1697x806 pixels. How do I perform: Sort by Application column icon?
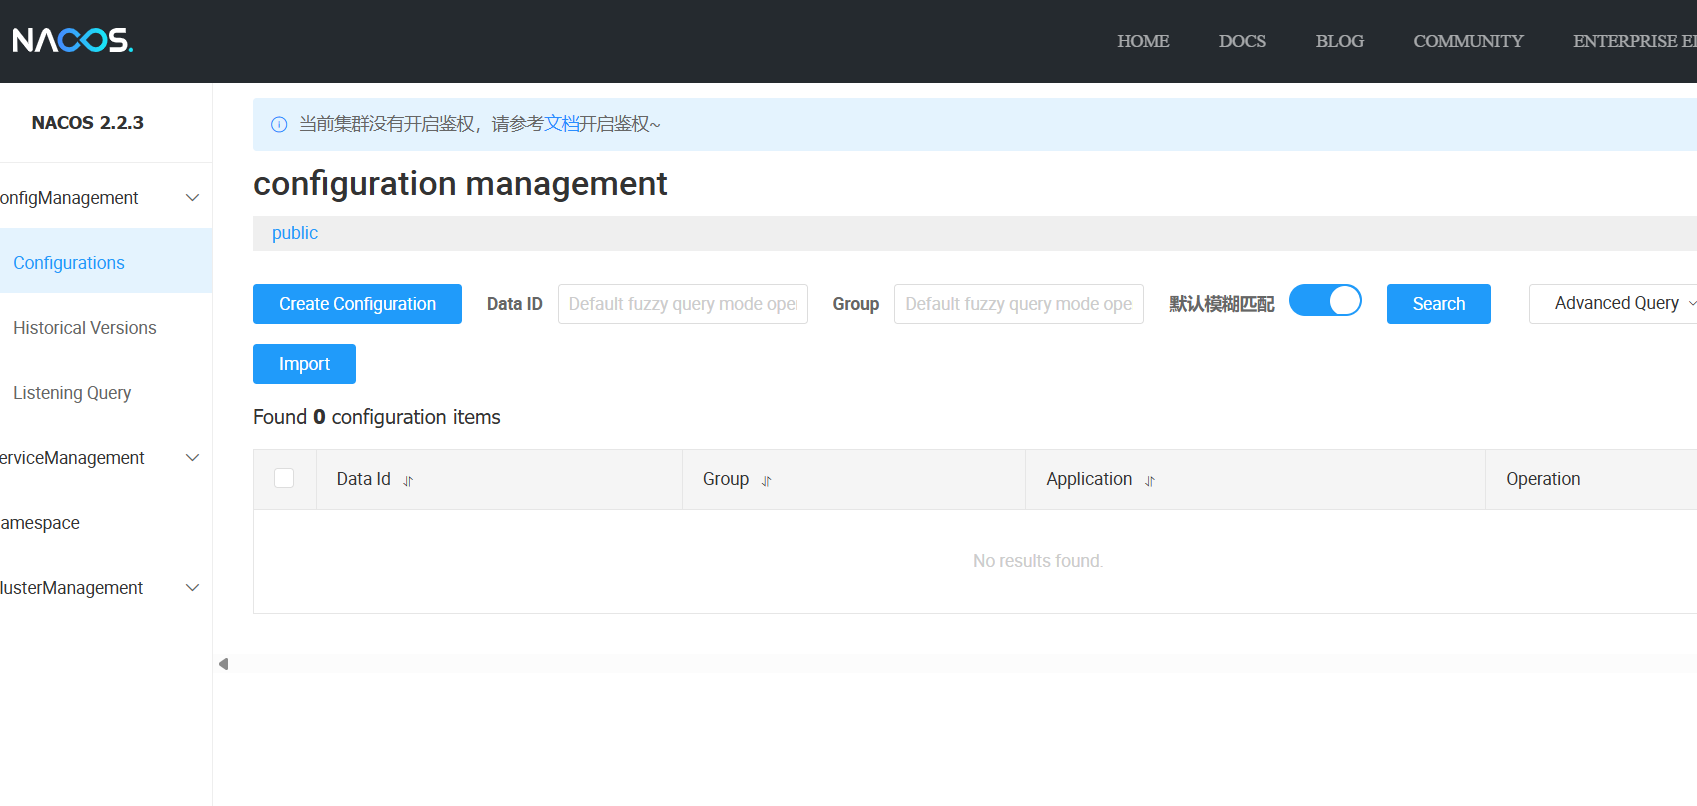coord(1150,481)
